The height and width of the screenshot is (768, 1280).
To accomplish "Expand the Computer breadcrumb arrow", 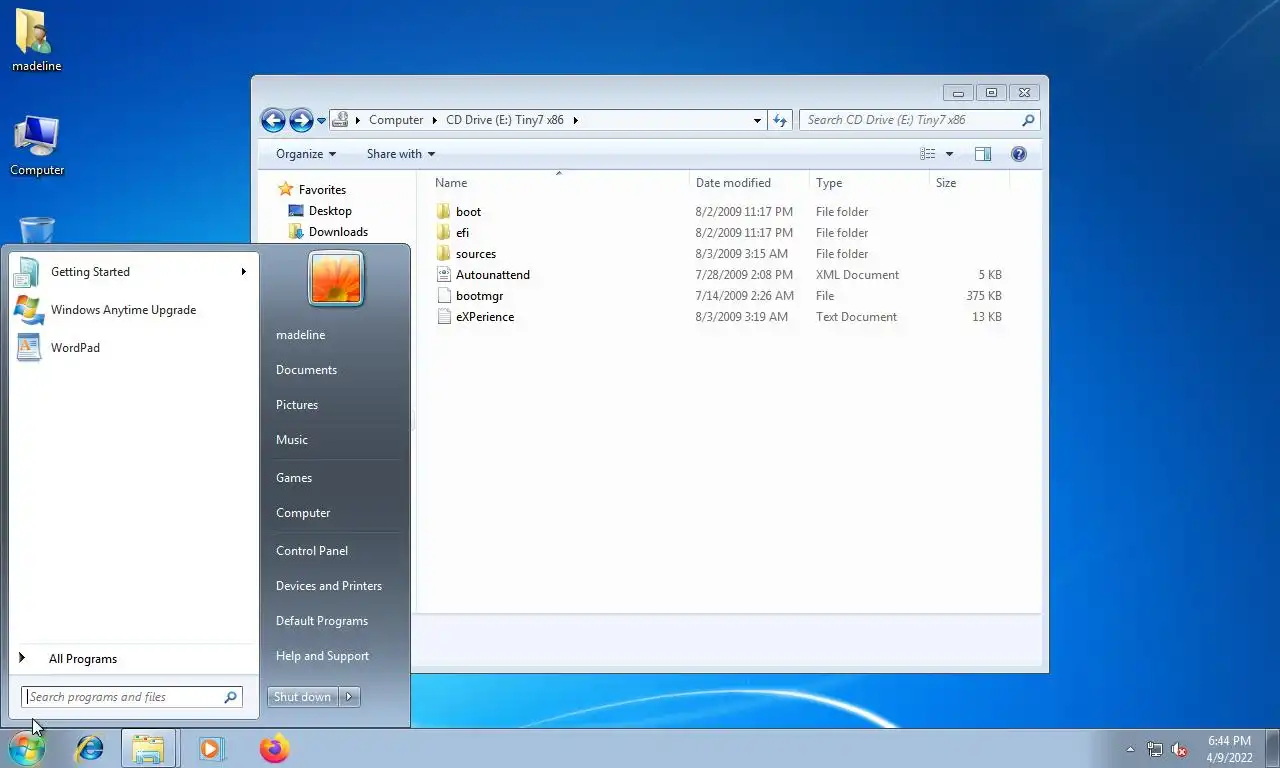I will 435,120.
